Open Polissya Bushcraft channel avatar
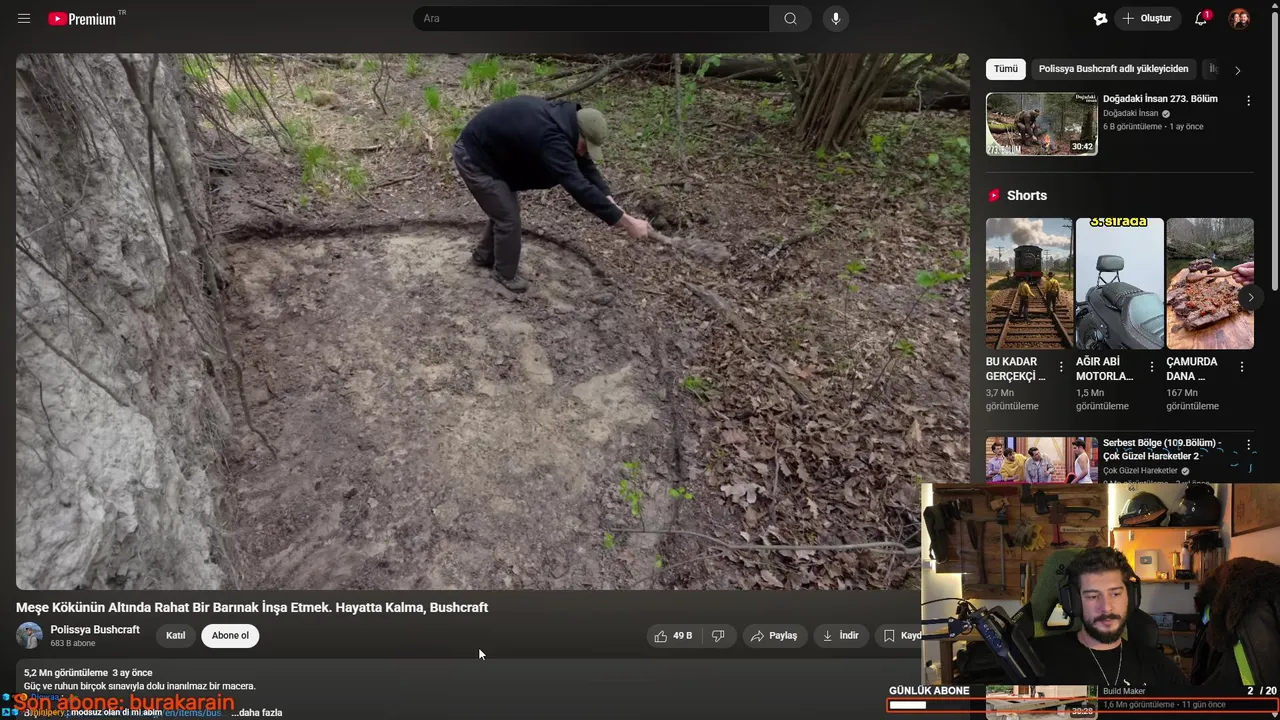1280x720 pixels. click(x=29, y=636)
